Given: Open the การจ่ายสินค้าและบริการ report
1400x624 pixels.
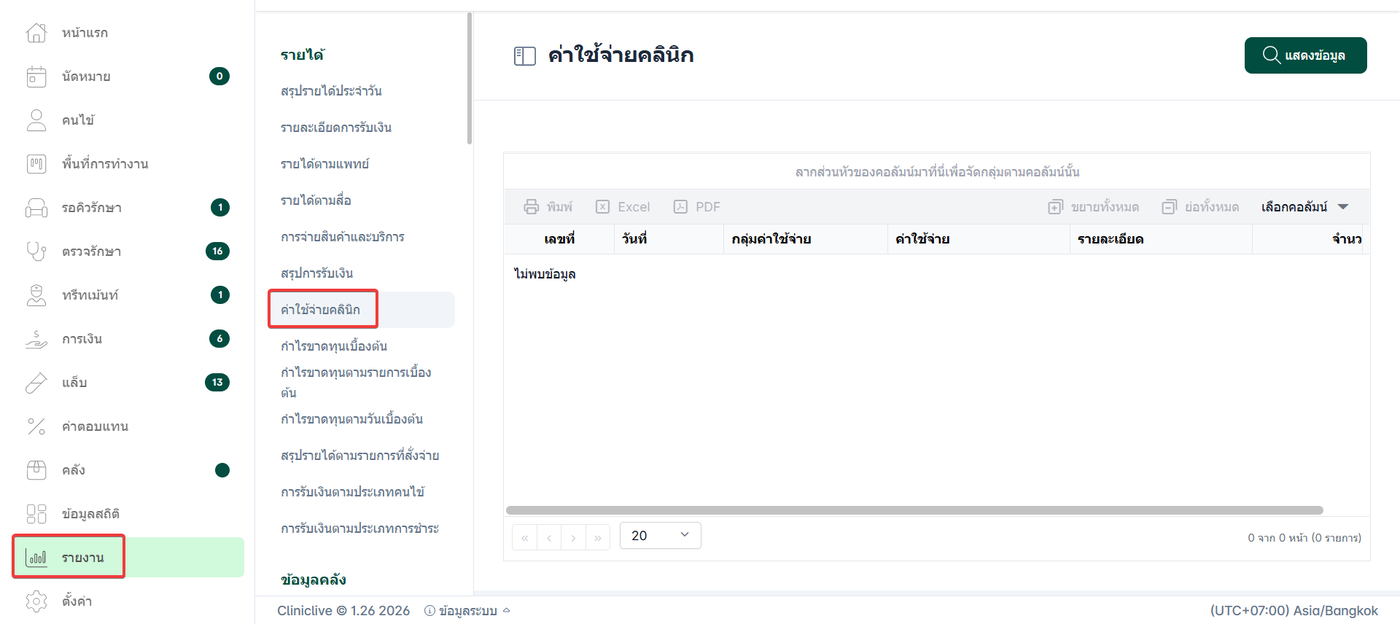Looking at the screenshot, I should (342, 237).
